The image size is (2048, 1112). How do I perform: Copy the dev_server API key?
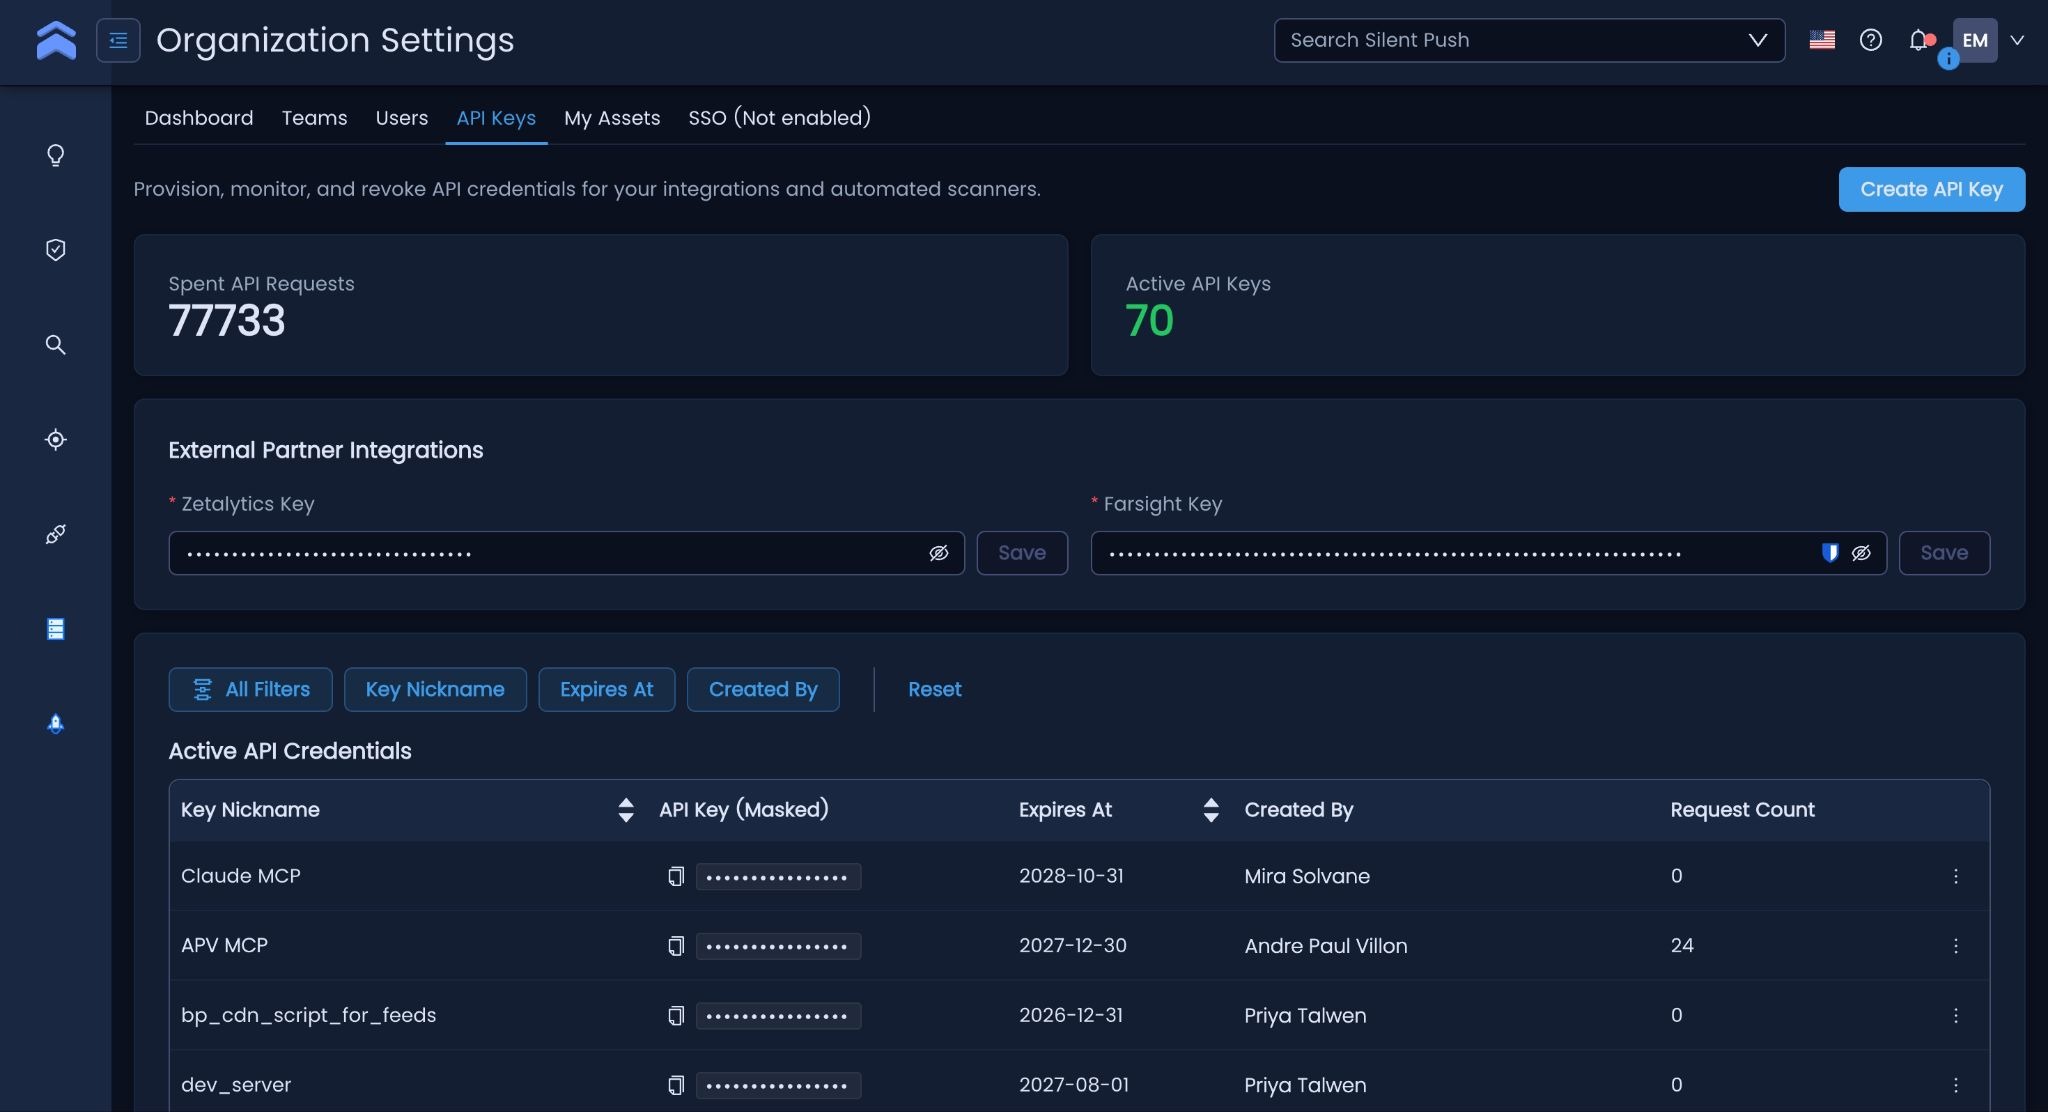coord(676,1085)
